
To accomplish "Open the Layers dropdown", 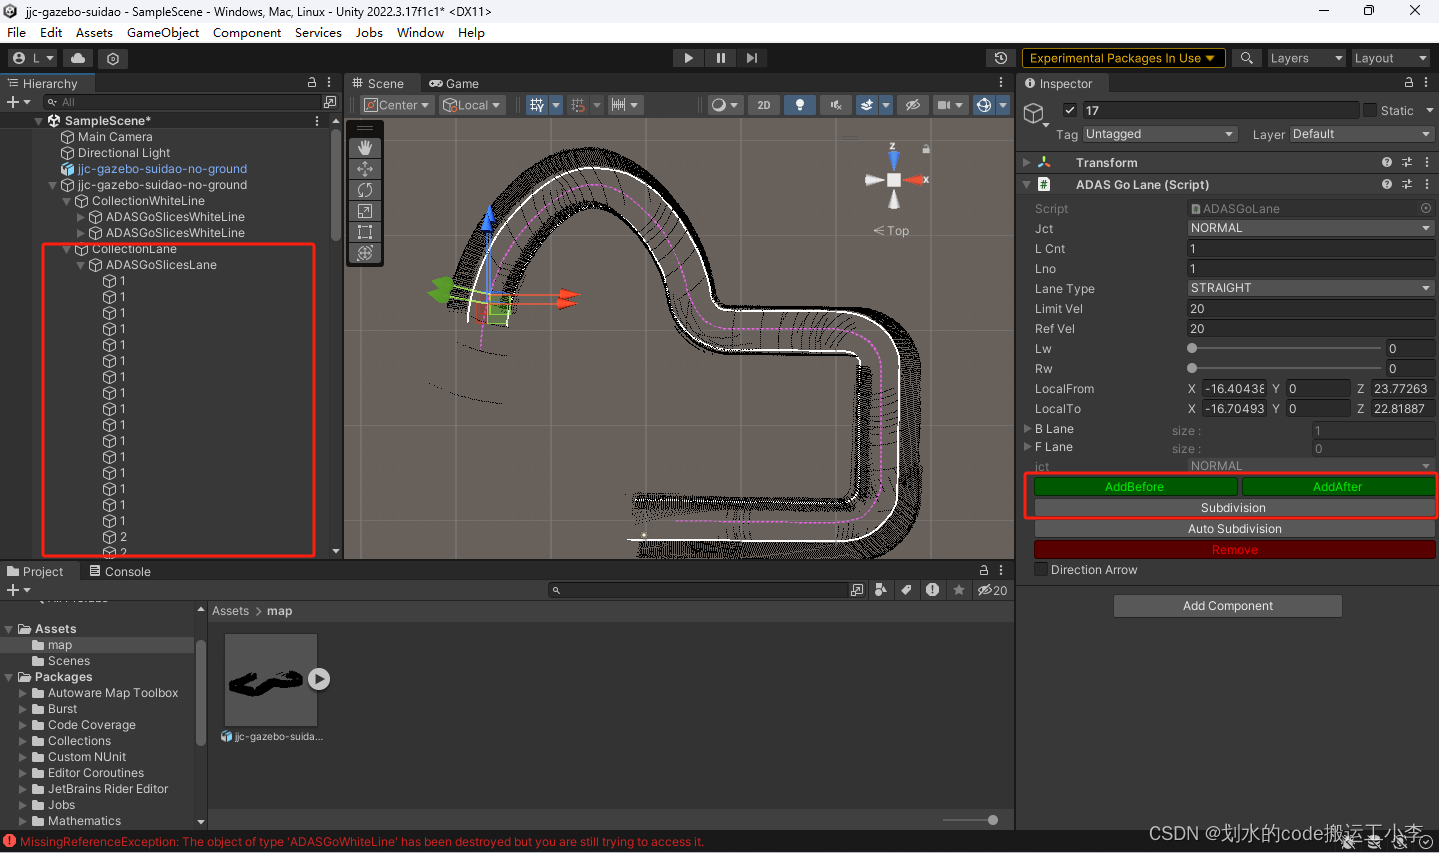I will coord(1305,58).
